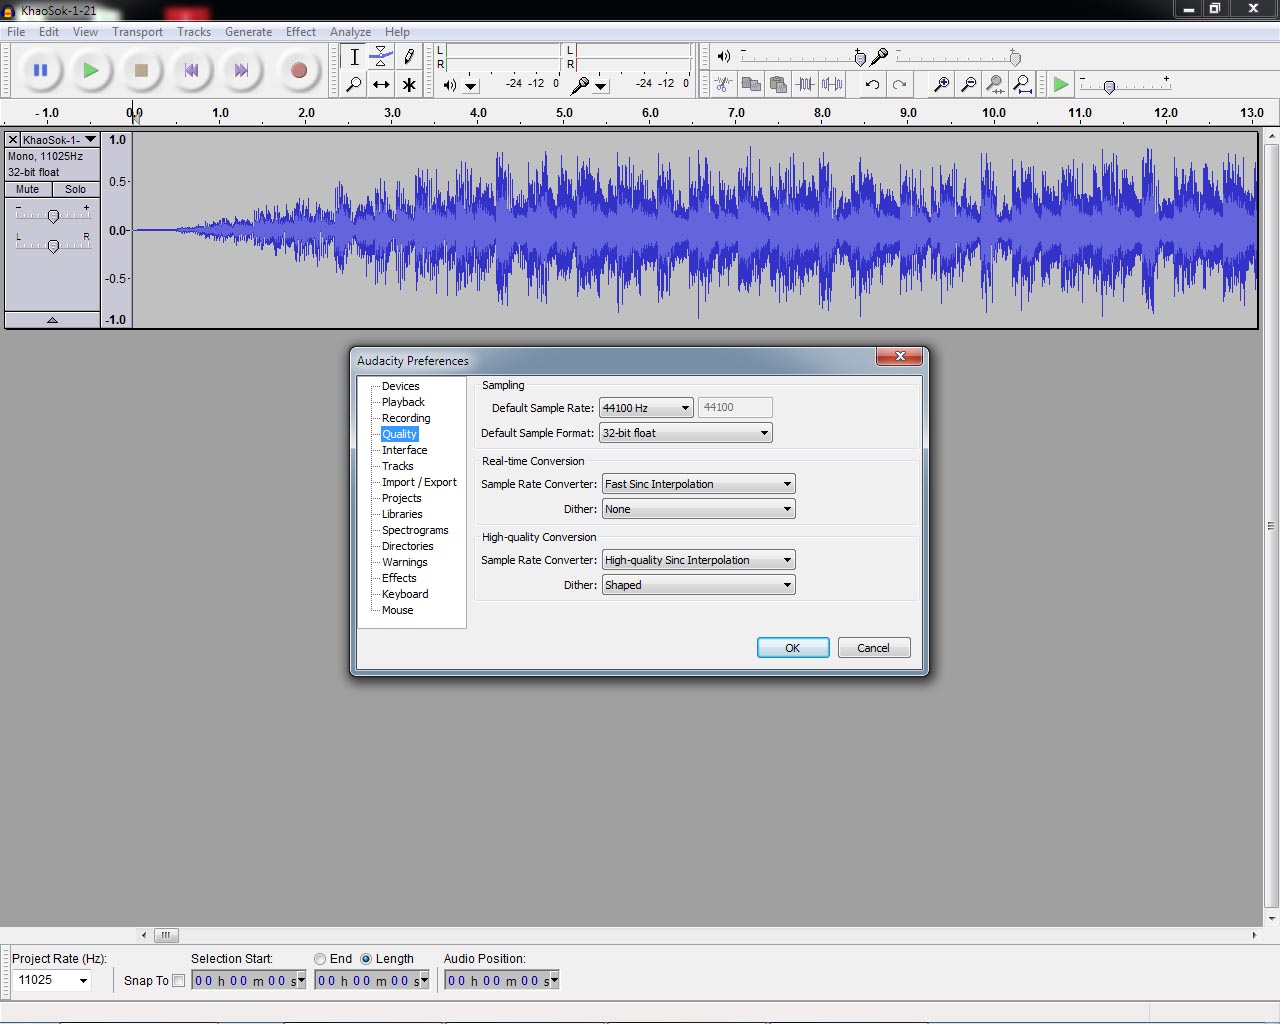Skip to start of the track
Viewport: 1280px width, 1024px height.
pyautogui.click(x=191, y=70)
